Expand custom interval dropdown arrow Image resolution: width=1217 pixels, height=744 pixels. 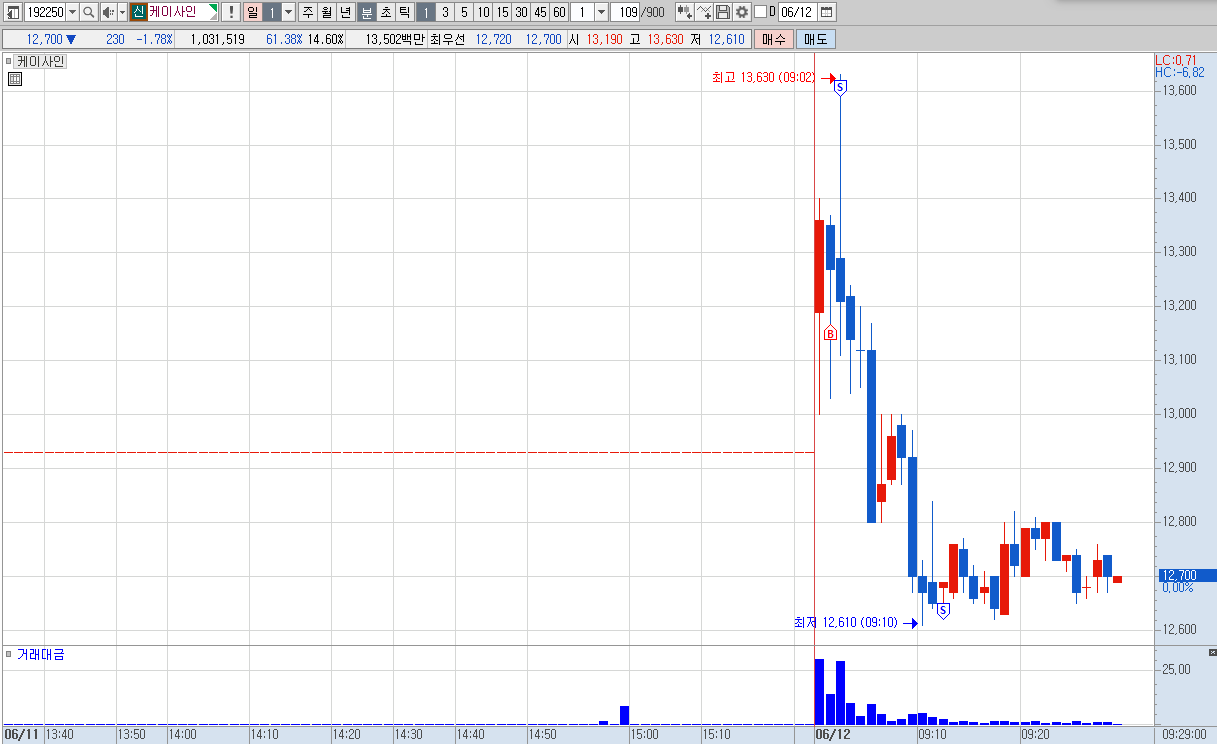click(601, 12)
